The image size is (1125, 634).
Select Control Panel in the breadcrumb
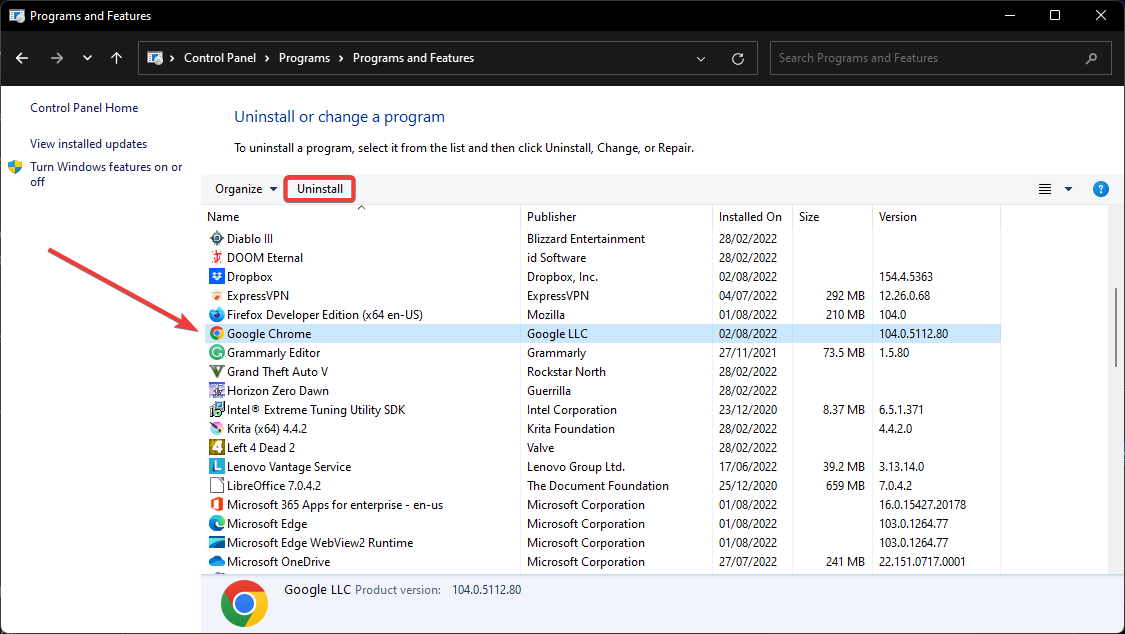tap(220, 58)
